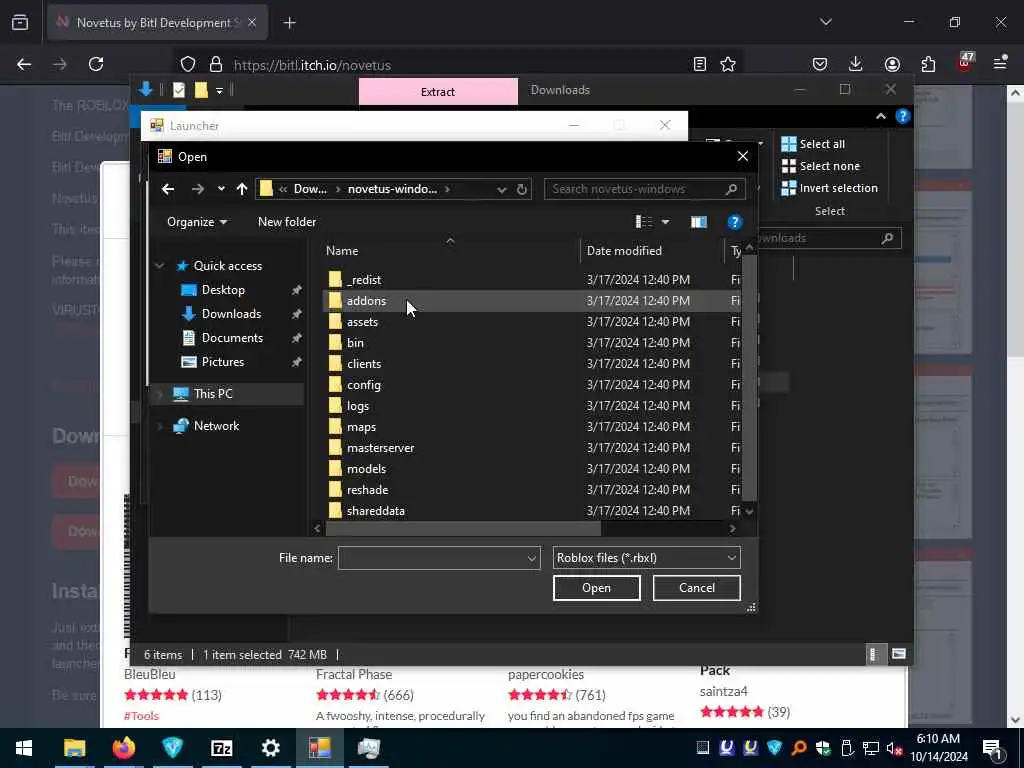The width and height of the screenshot is (1024, 768).
Task: Sort by the Name column header
Action: [342, 251]
